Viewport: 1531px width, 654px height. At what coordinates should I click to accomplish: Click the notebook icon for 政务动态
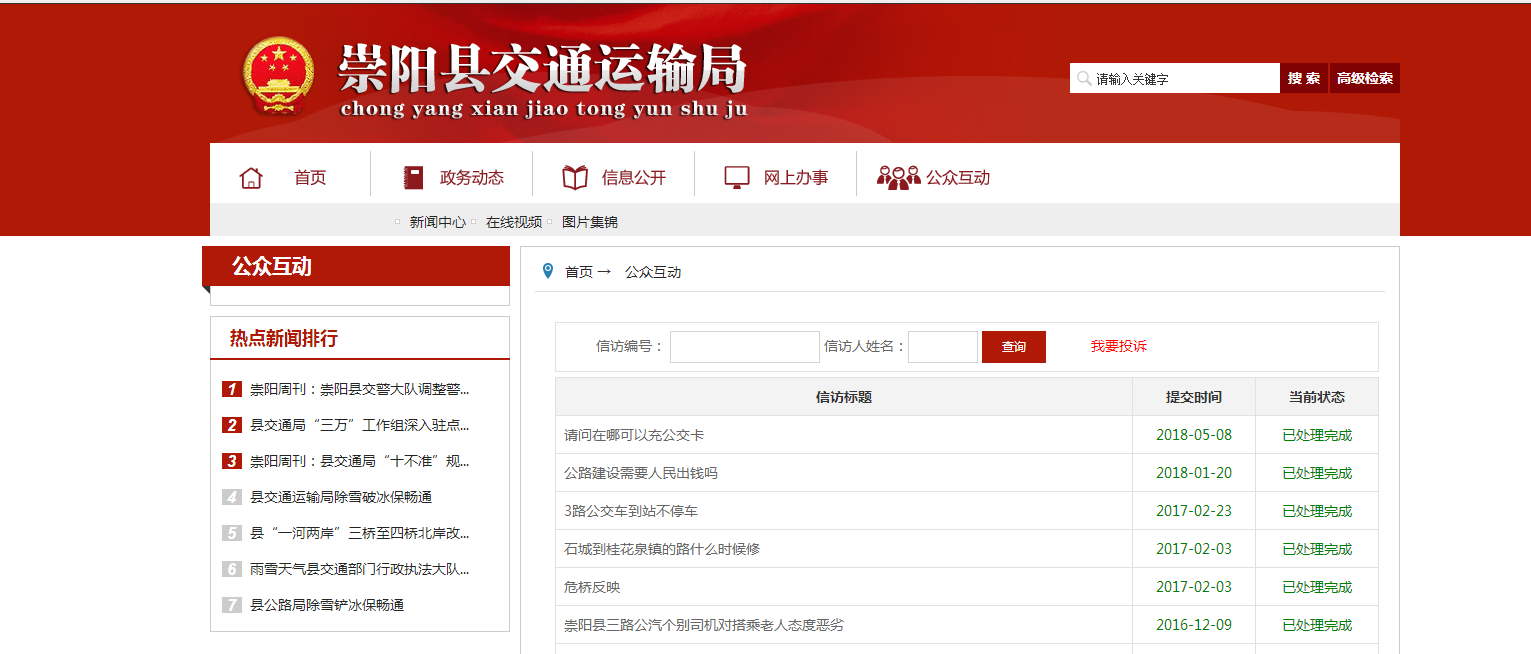click(x=413, y=178)
